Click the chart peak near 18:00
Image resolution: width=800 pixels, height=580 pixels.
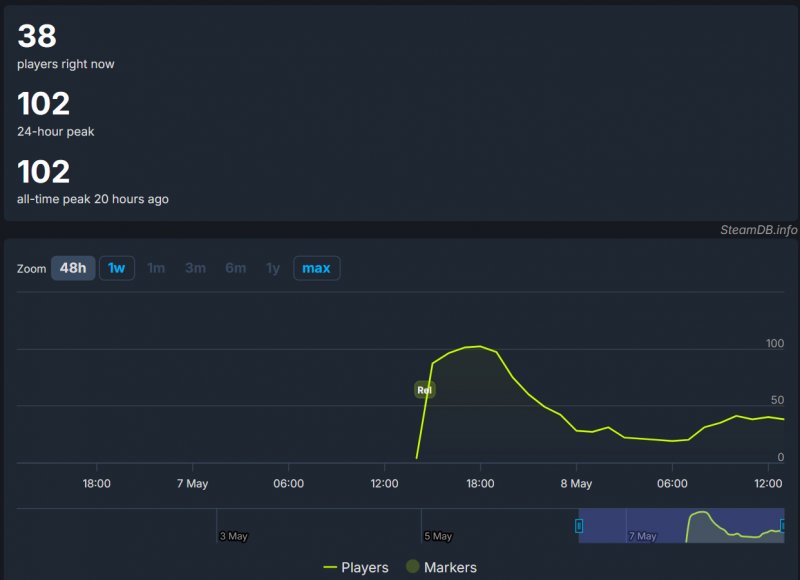coord(480,346)
